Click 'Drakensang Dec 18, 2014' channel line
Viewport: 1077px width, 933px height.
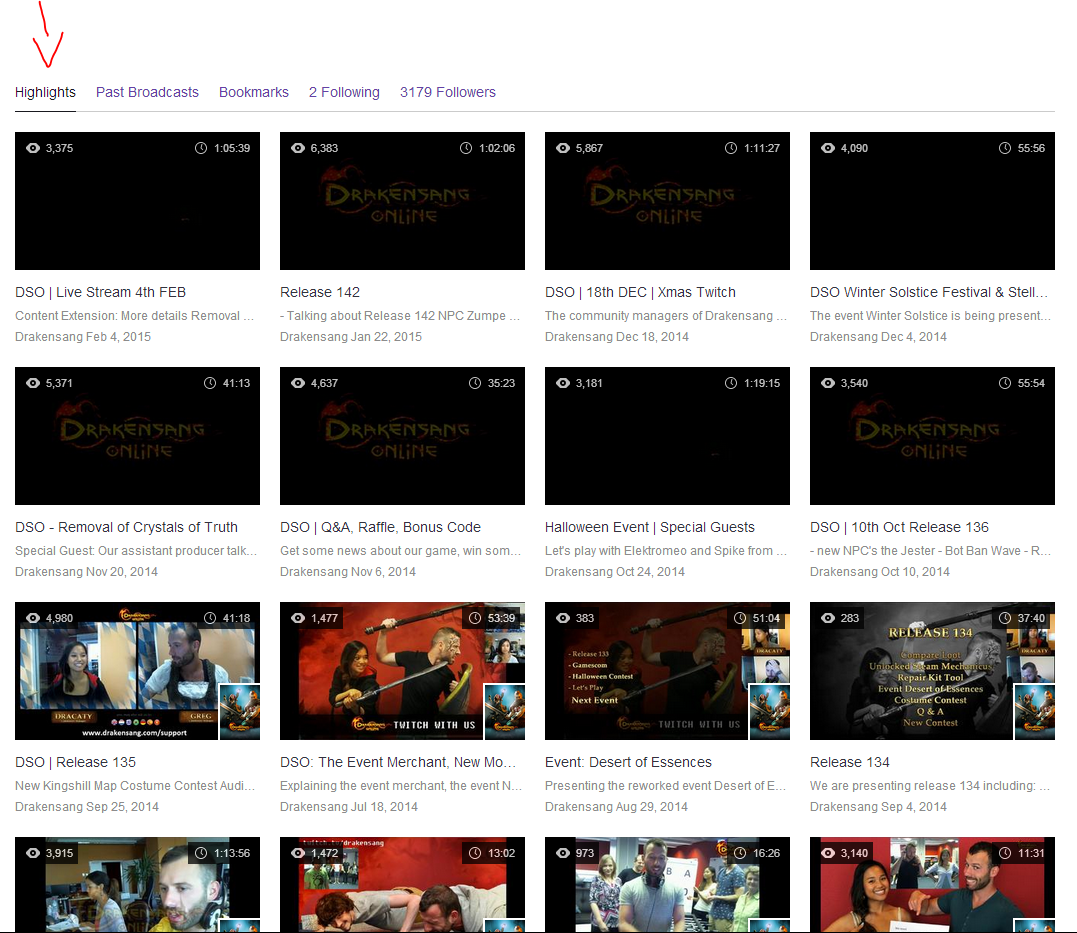(x=617, y=337)
